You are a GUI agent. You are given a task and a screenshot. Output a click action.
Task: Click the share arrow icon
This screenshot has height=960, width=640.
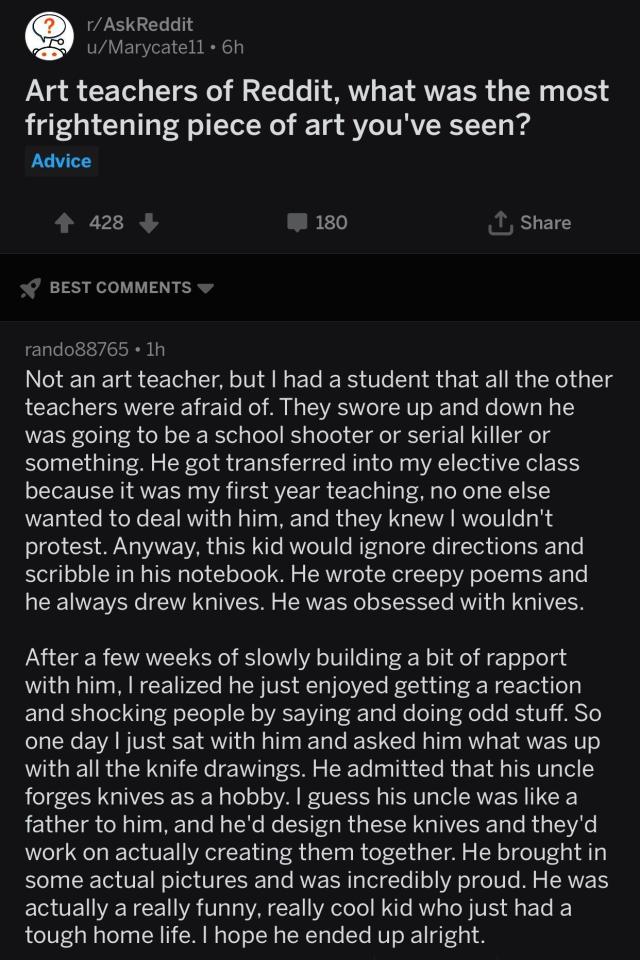click(498, 223)
